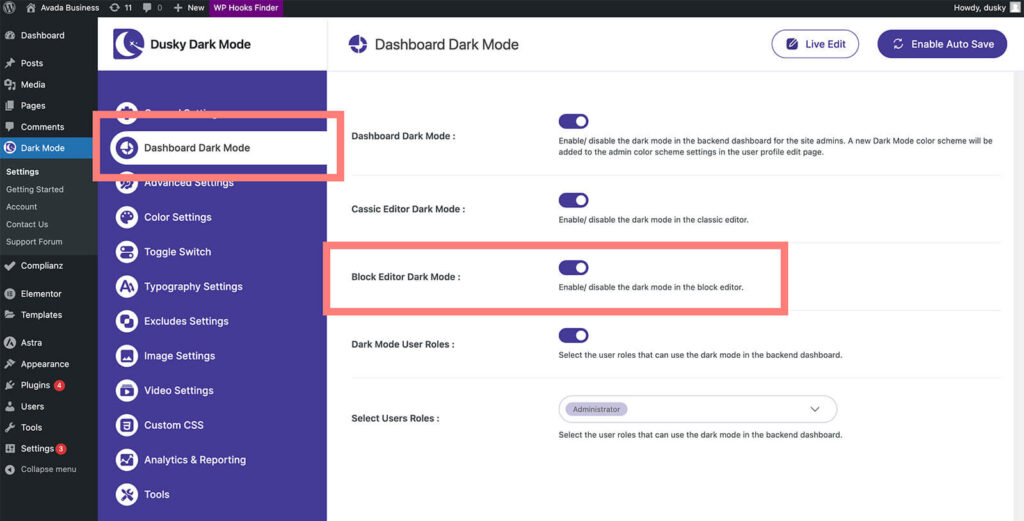Image resolution: width=1024 pixels, height=521 pixels.
Task: Click the Custom CSS icon
Action: pos(127,425)
